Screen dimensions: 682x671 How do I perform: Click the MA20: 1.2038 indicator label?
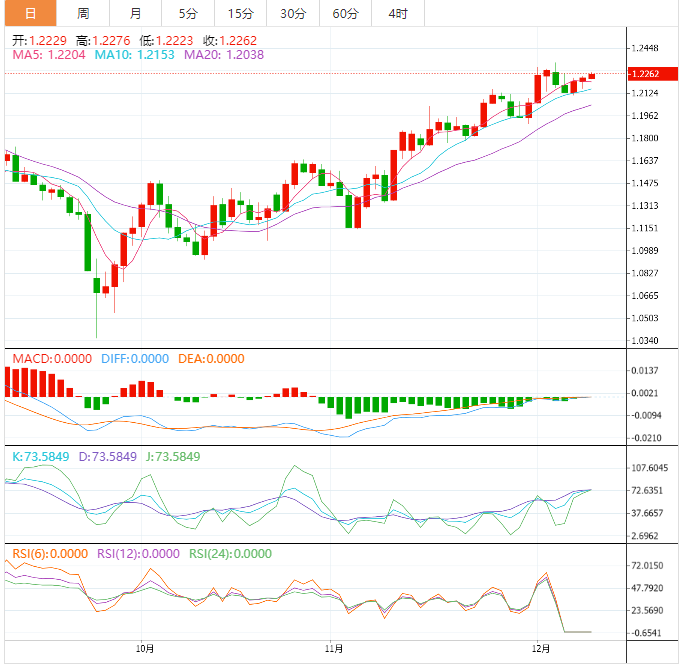click(x=224, y=55)
